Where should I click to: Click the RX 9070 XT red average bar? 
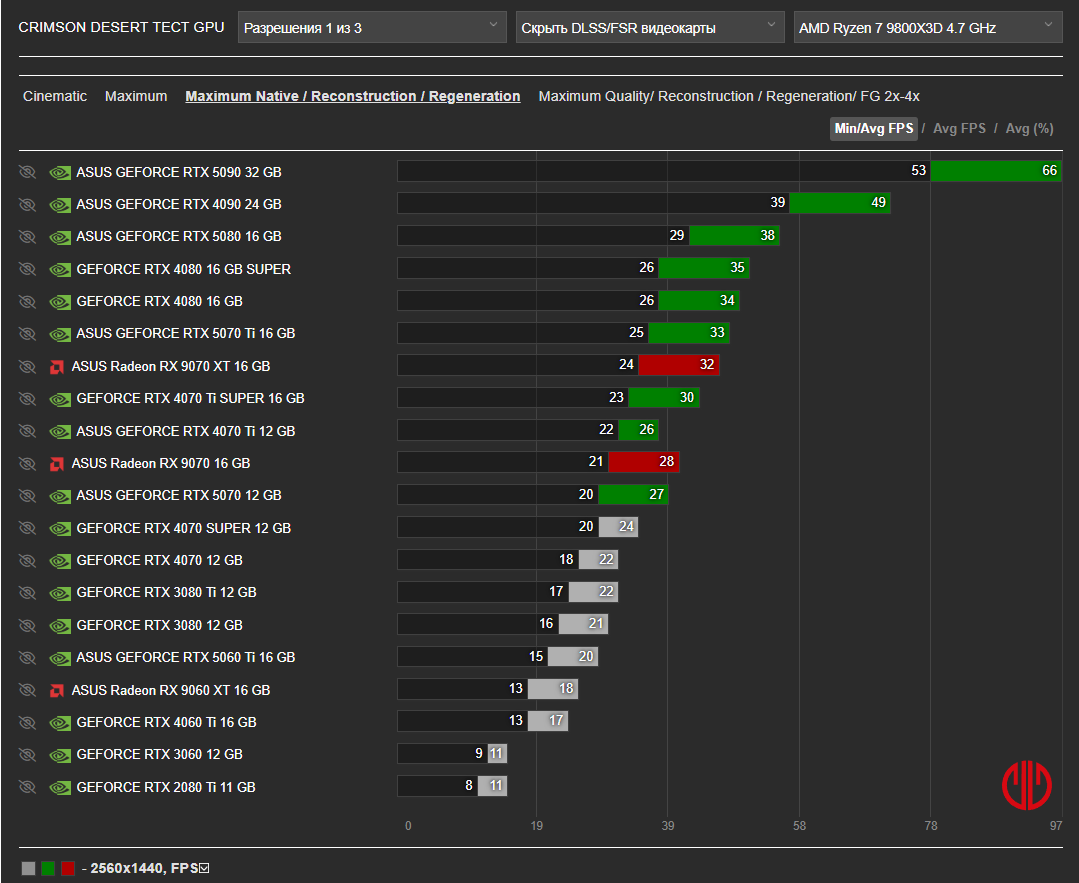[x=679, y=365]
